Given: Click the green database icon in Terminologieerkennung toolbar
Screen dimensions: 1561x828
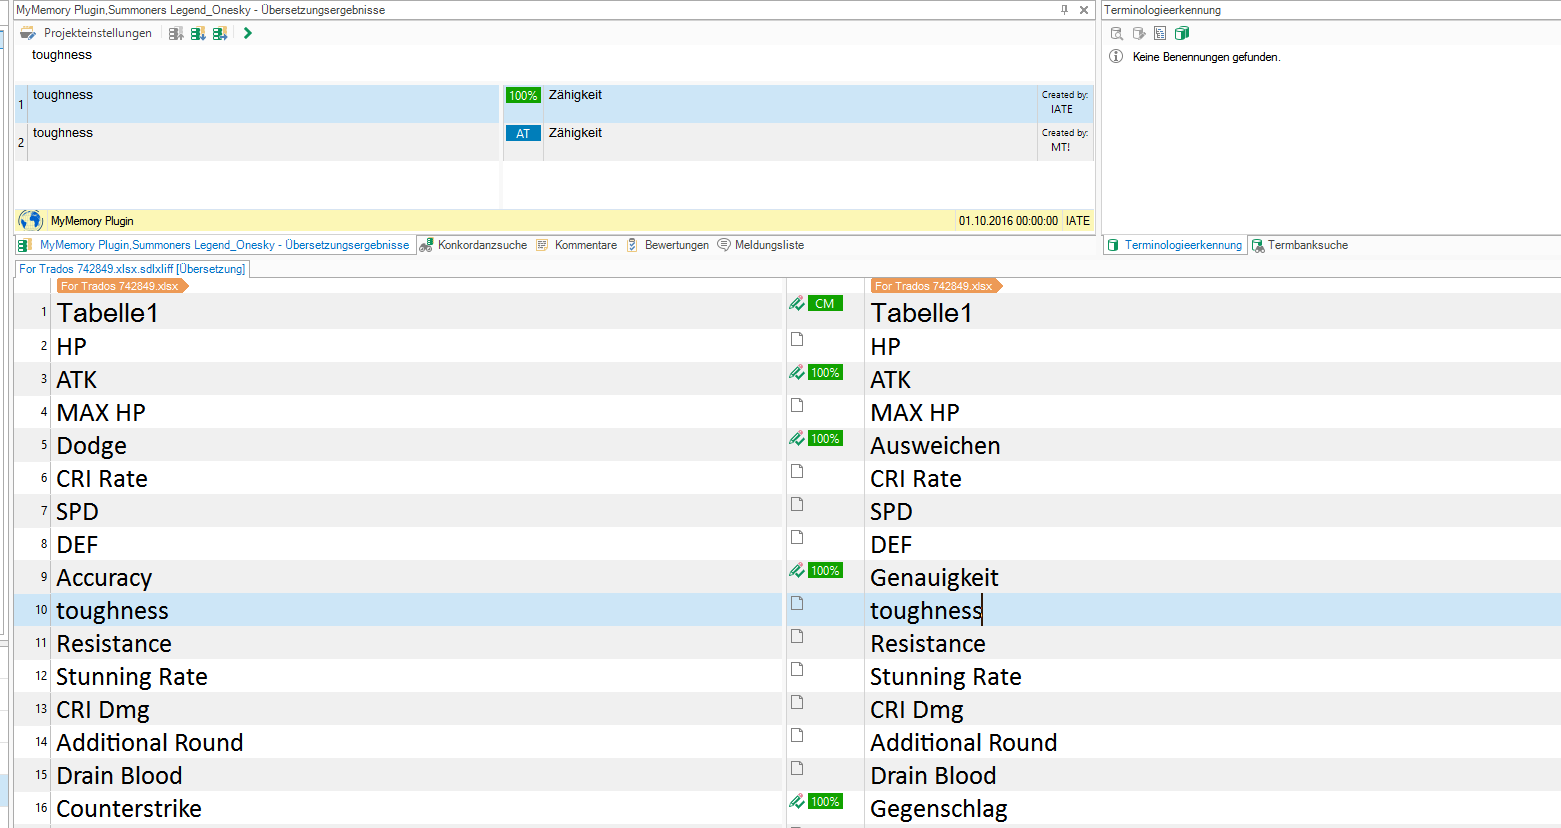Looking at the screenshot, I should 1182,33.
